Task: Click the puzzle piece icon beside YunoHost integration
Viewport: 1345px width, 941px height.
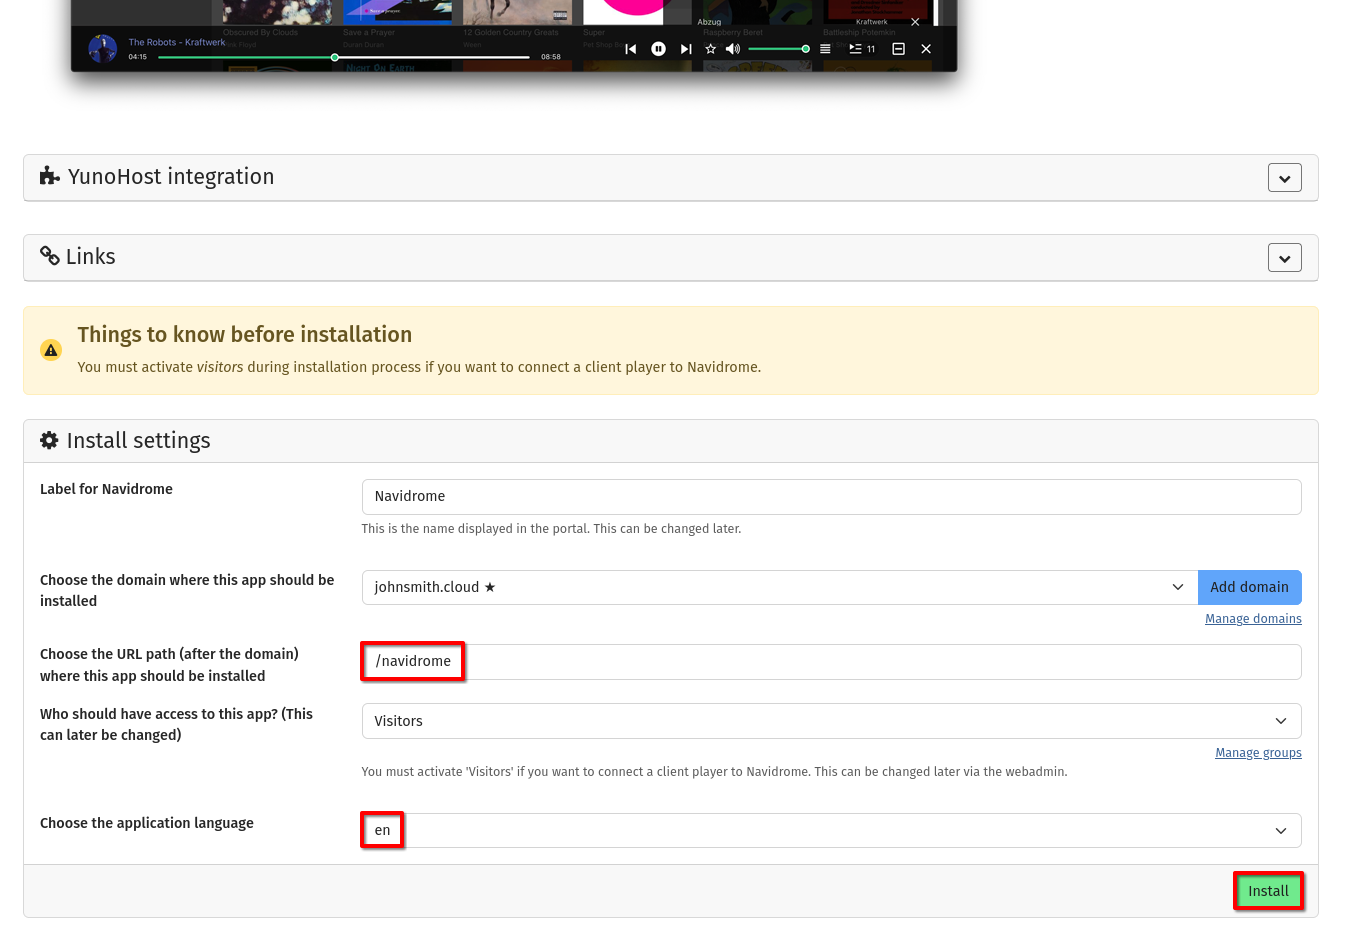Action: point(50,176)
